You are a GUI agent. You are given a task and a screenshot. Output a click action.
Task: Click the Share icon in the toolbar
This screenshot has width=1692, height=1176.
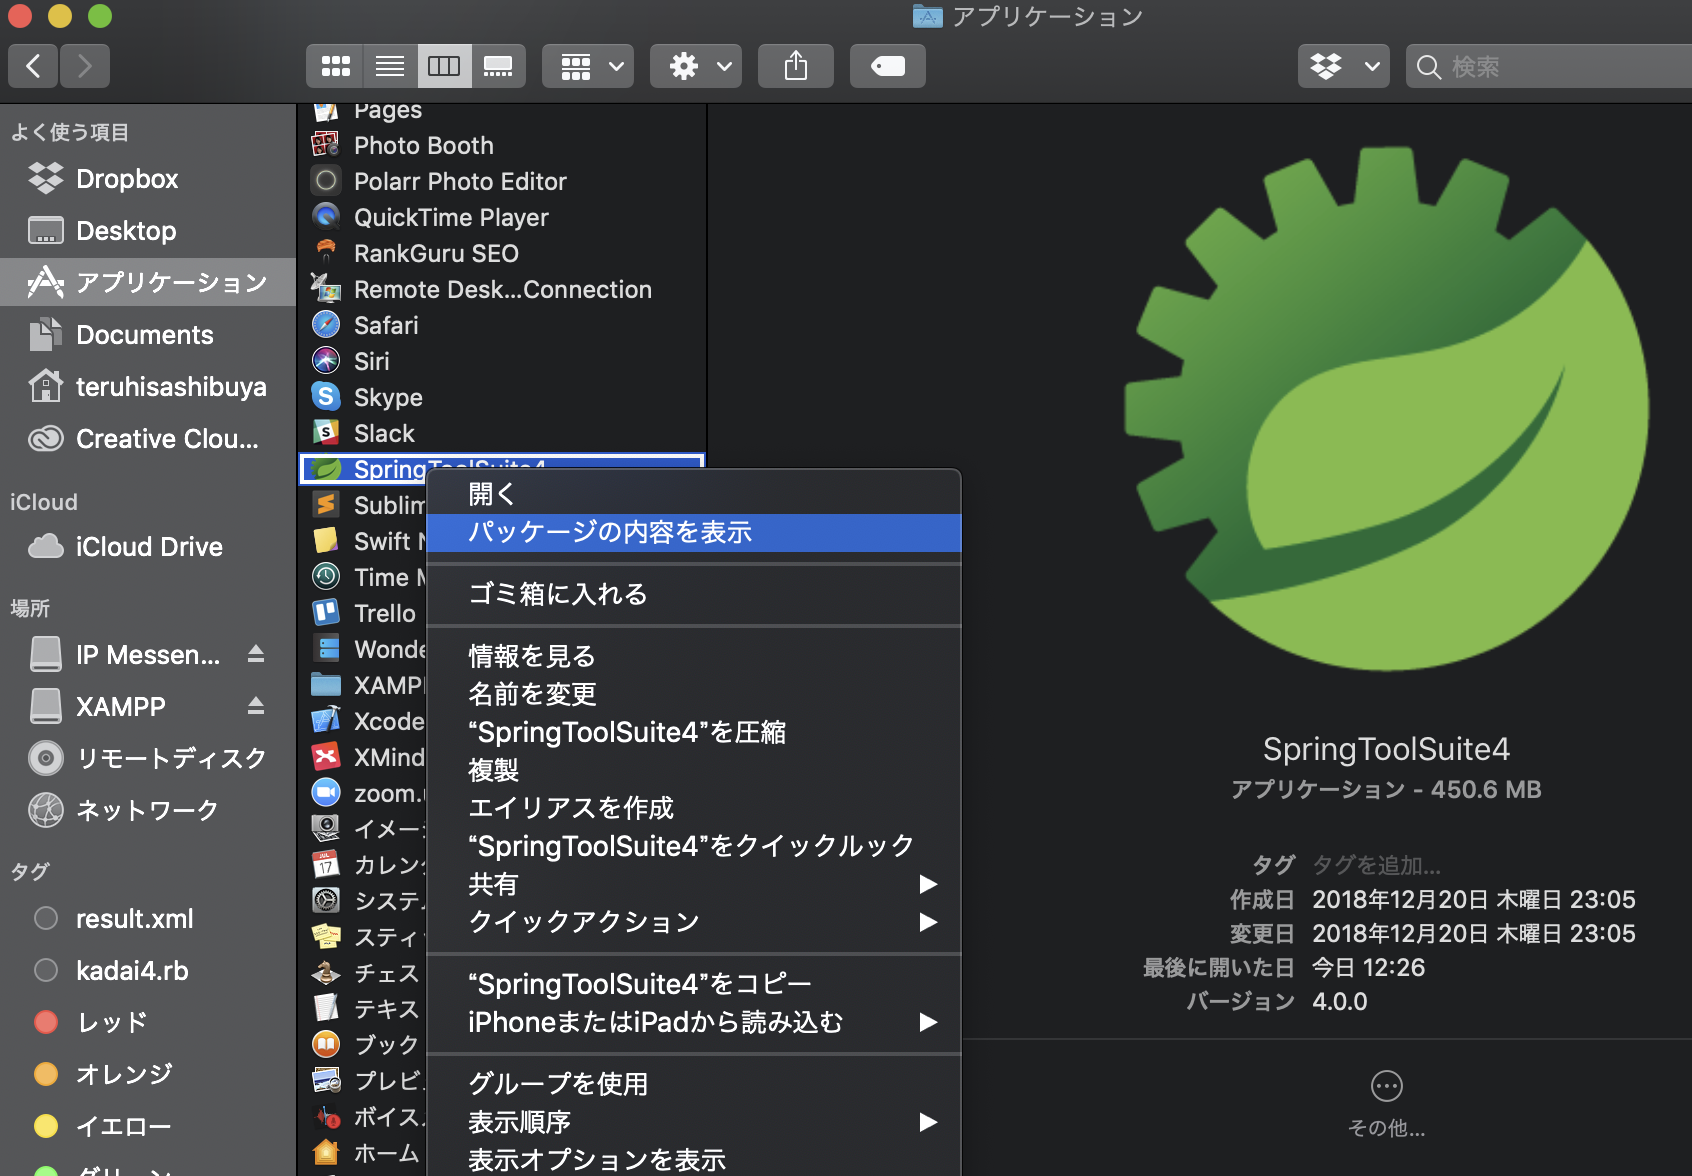(795, 65)
